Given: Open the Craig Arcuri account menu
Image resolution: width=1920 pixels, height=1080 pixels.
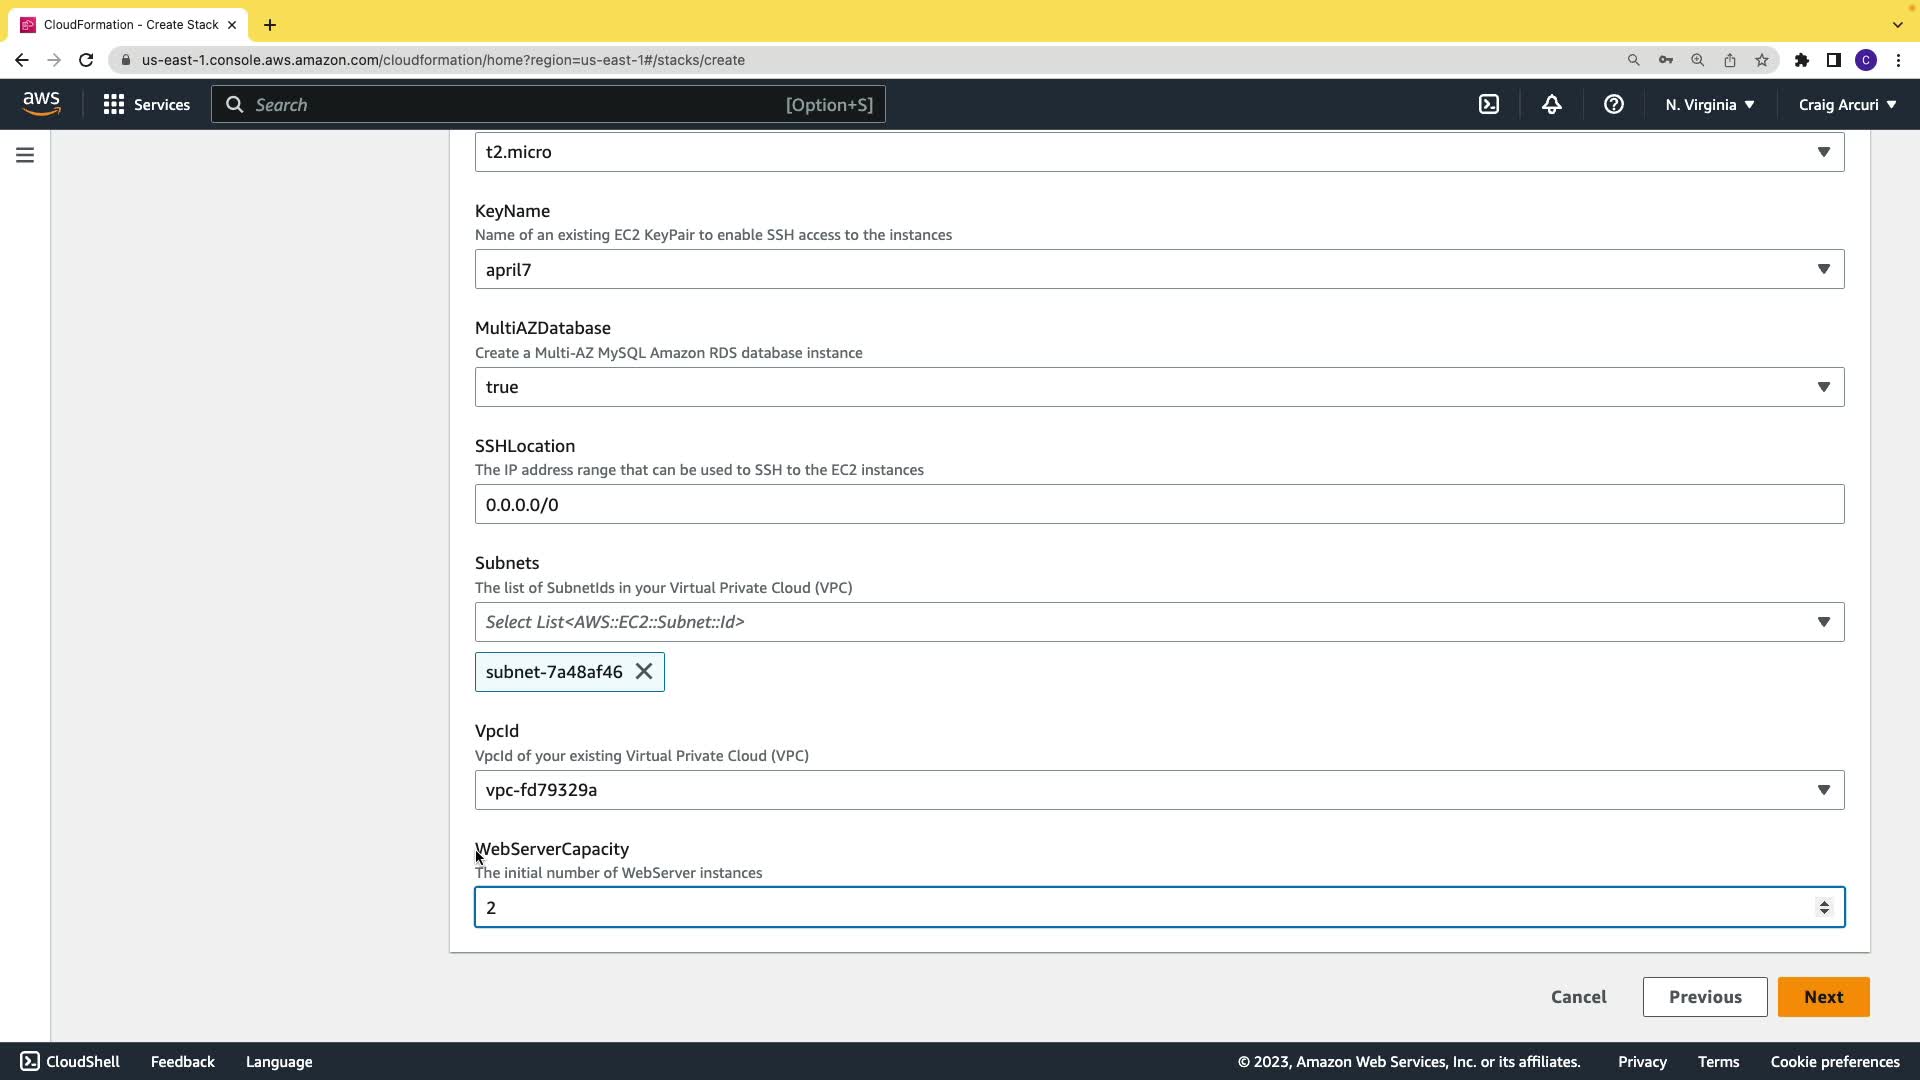Looking at the screenshot, I should pyautogui.click(x=1846, y=104).
